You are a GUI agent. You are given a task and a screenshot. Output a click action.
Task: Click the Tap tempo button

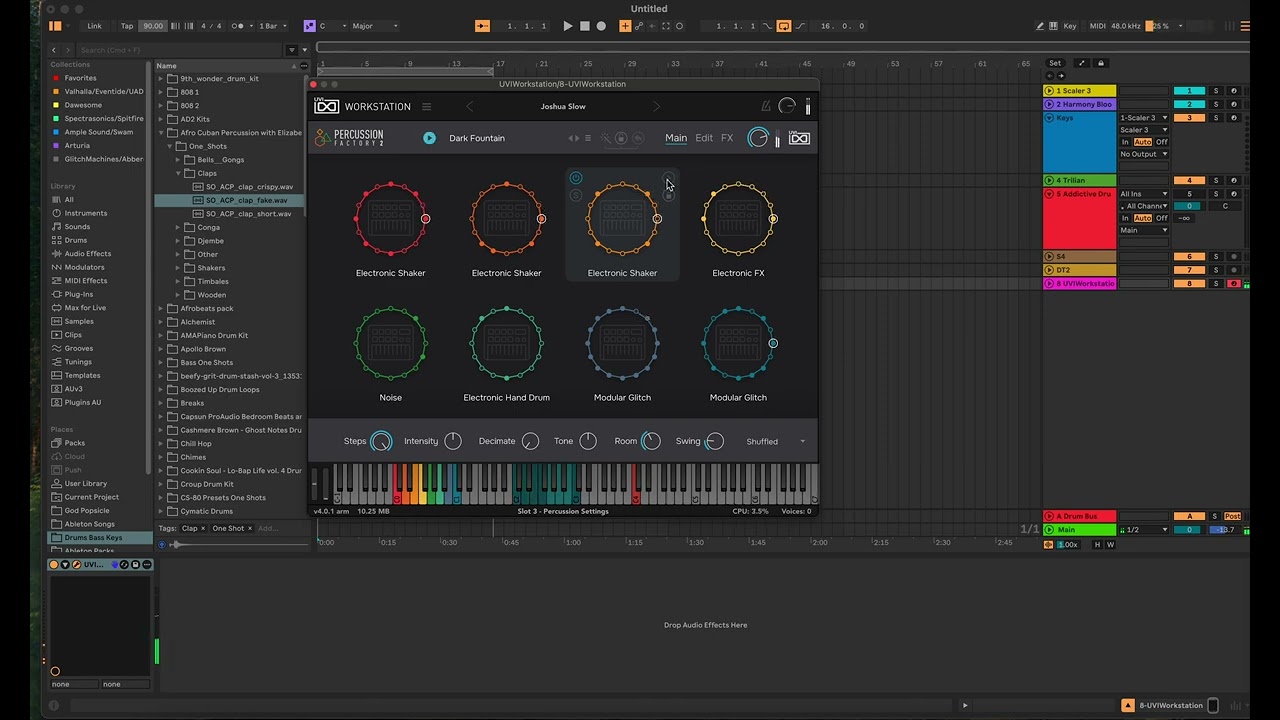click(127, 26)
